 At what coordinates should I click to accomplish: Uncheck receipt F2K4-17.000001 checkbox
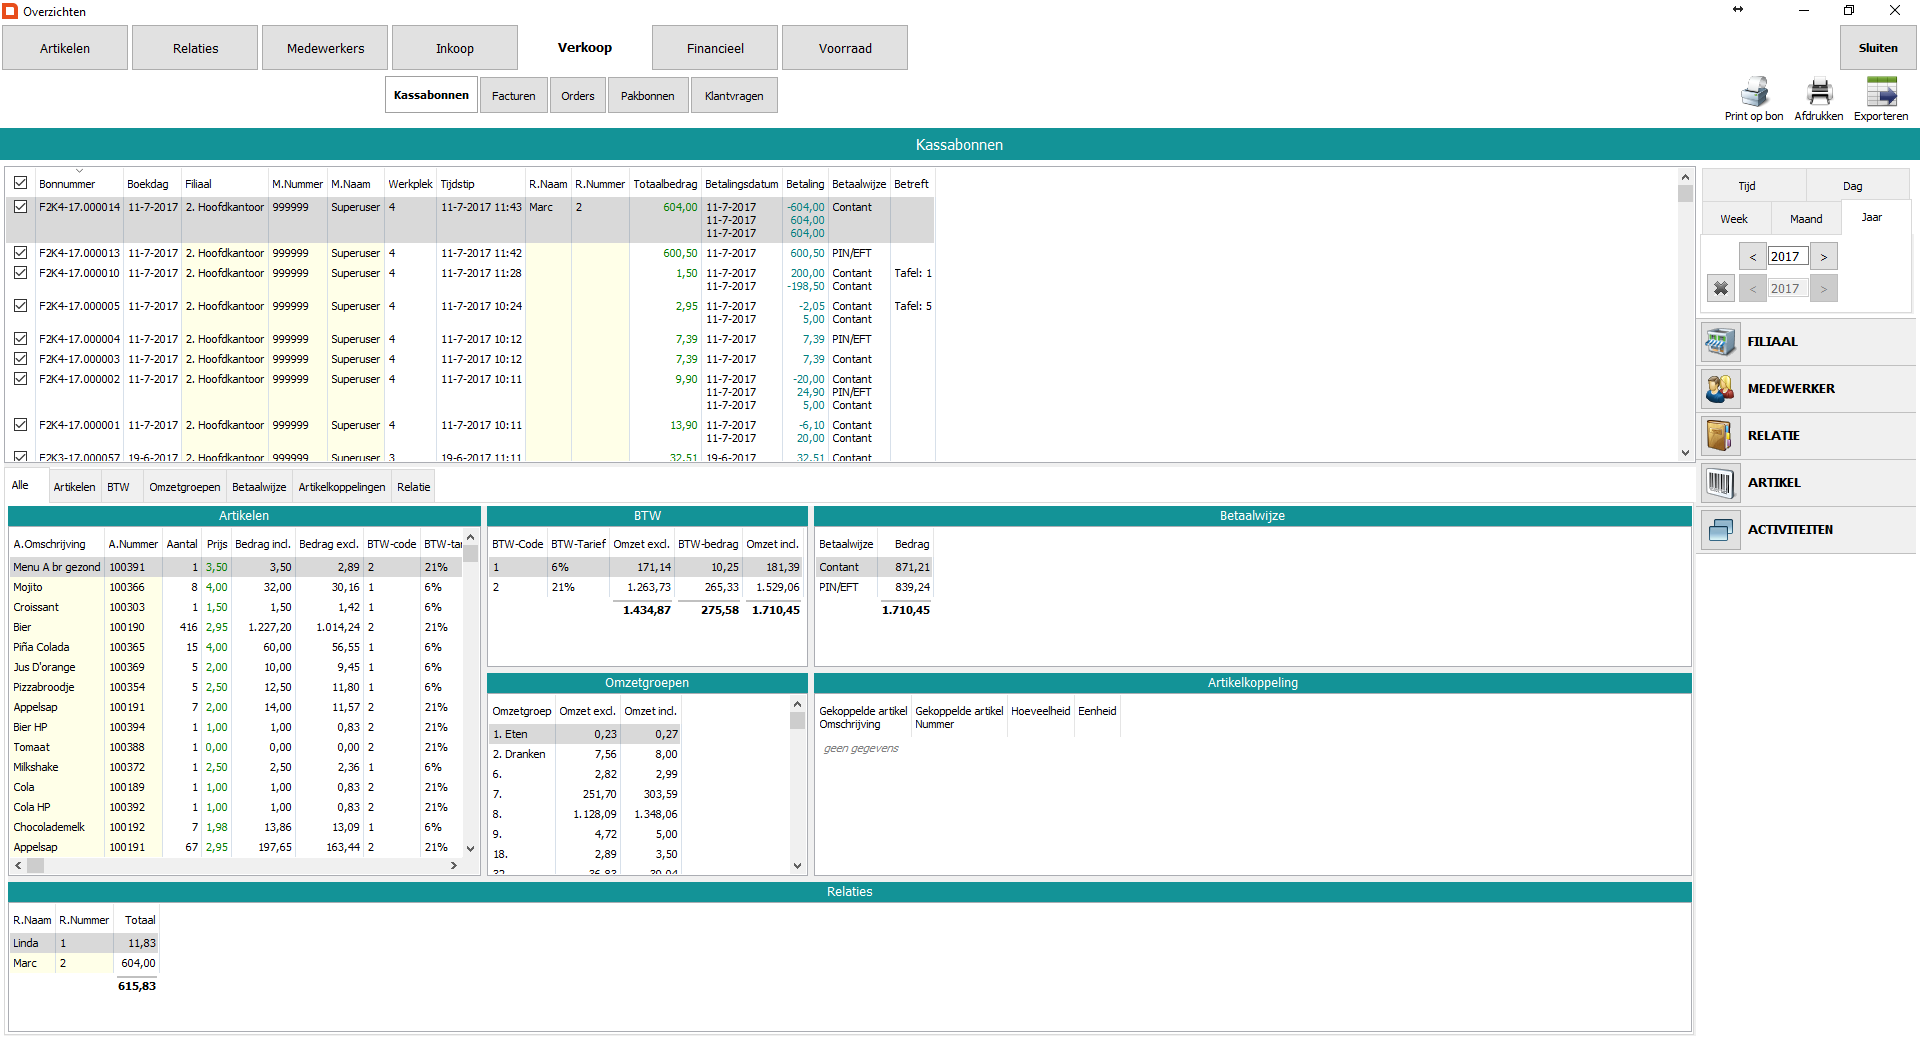pyautogui.click(x=20, y=425)
